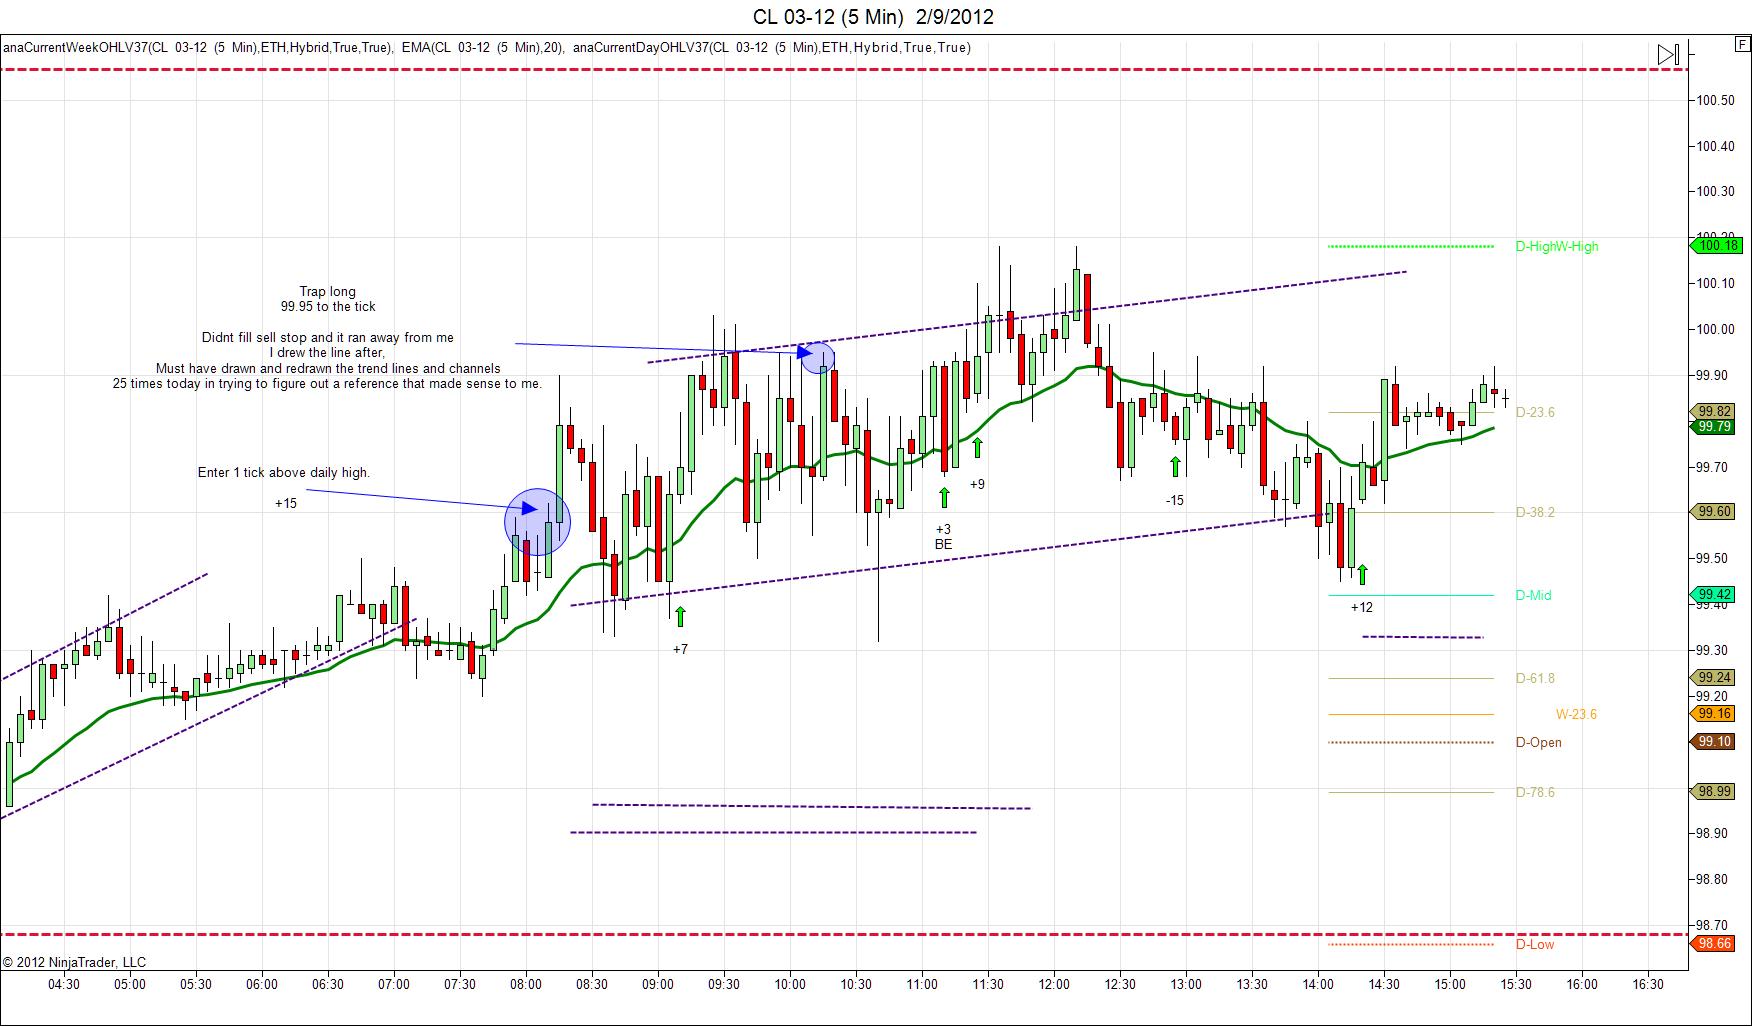This screenshot has width=1752, height=1026.
Task: Click the scroll-to-latest-bar arrow icon
Action: (1668, 55)
